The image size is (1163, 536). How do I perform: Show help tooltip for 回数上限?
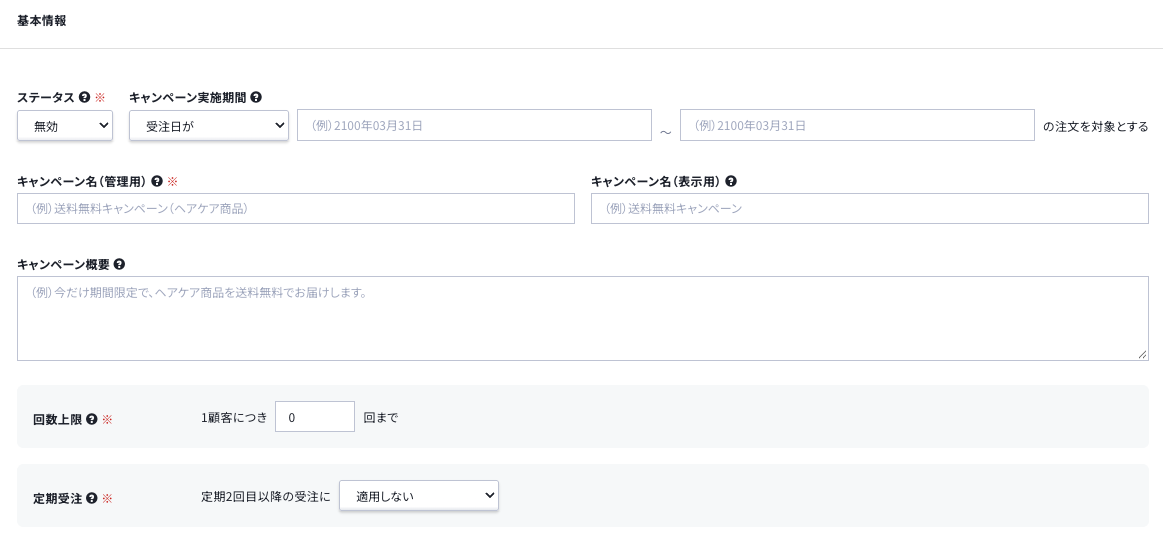pos(91,419)
